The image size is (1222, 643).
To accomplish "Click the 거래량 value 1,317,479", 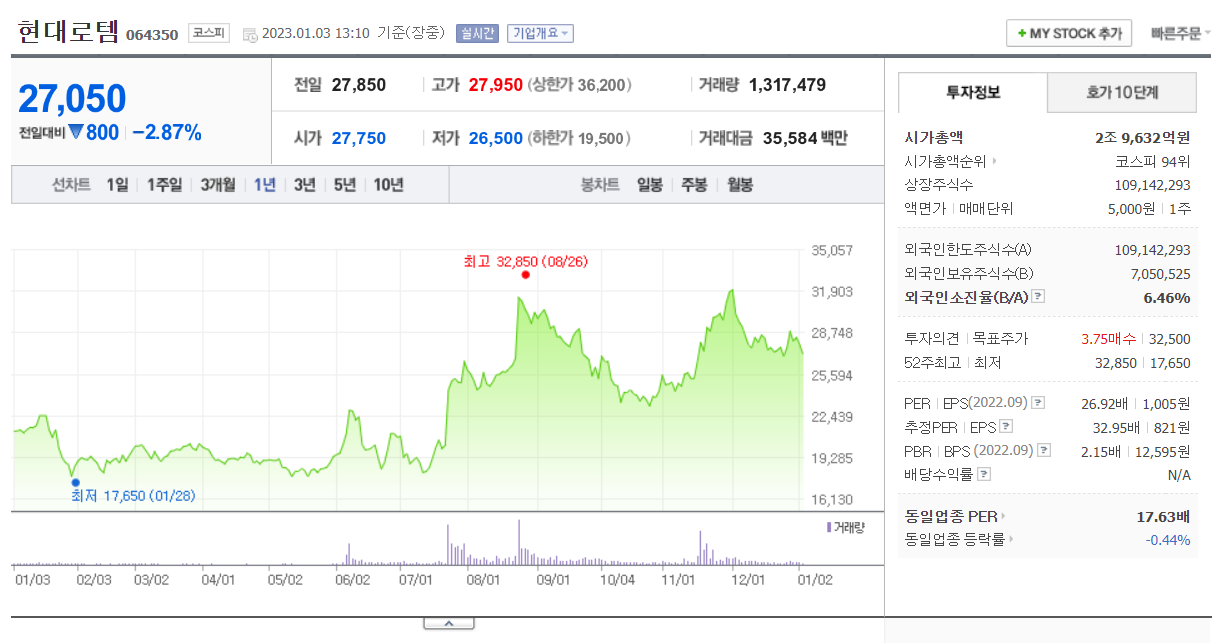I will point(787,85).
